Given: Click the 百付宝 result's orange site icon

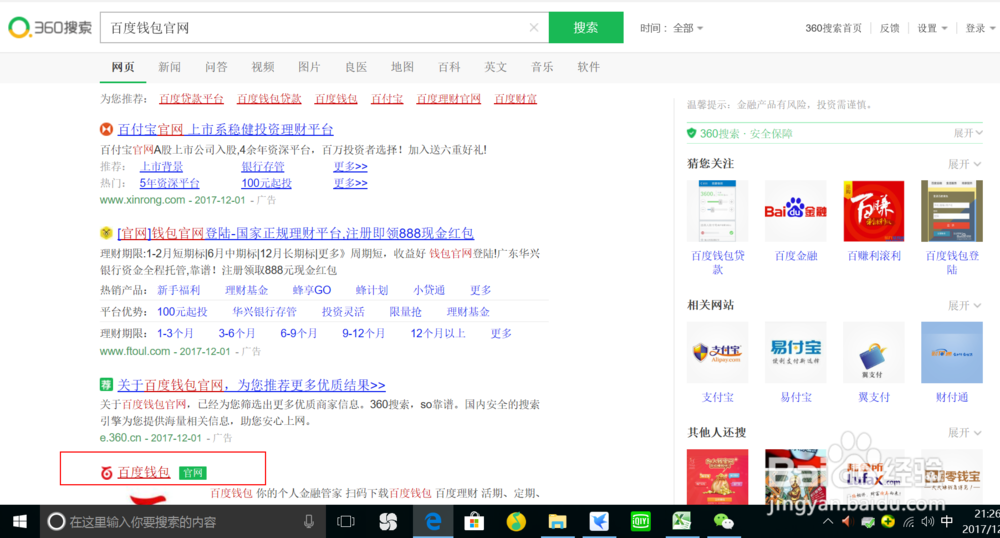Looking at the screenshot, I should (107, 129).
